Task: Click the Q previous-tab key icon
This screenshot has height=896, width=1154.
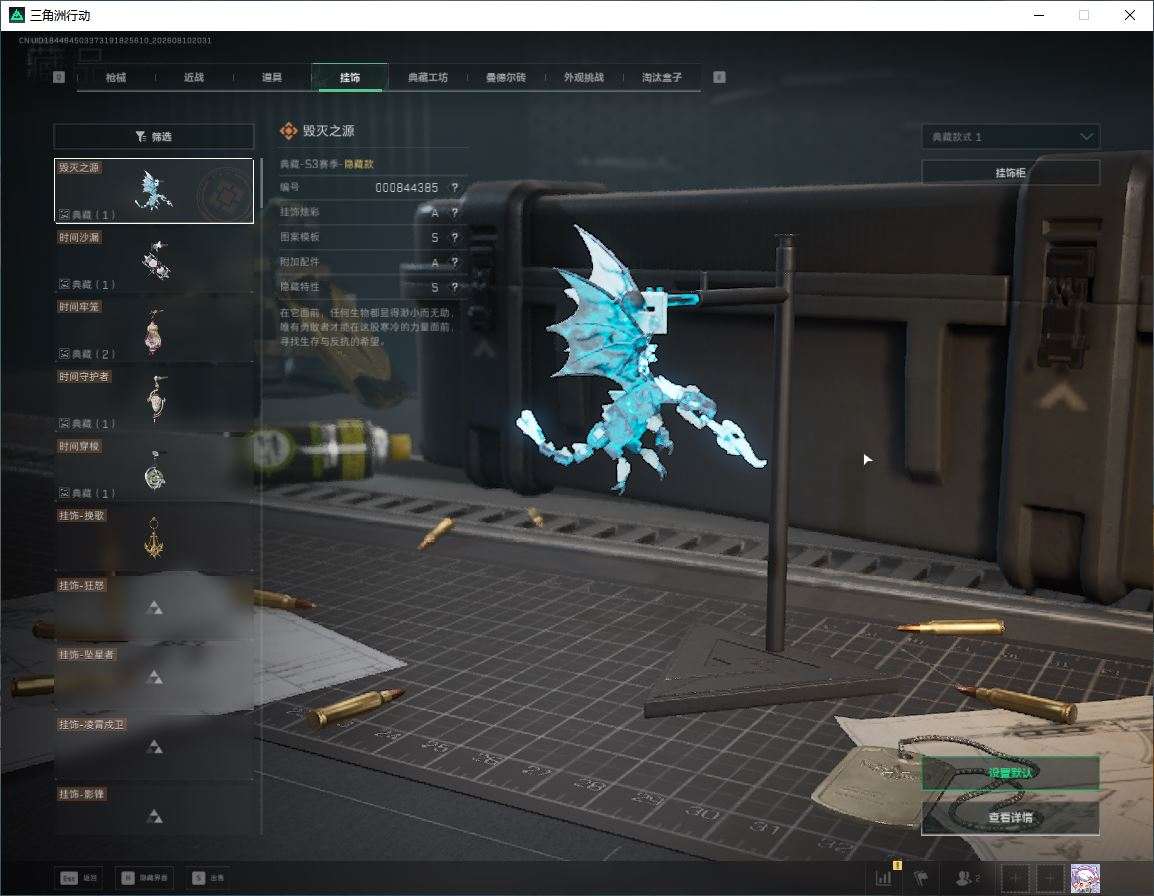Action: coord(59,77)
